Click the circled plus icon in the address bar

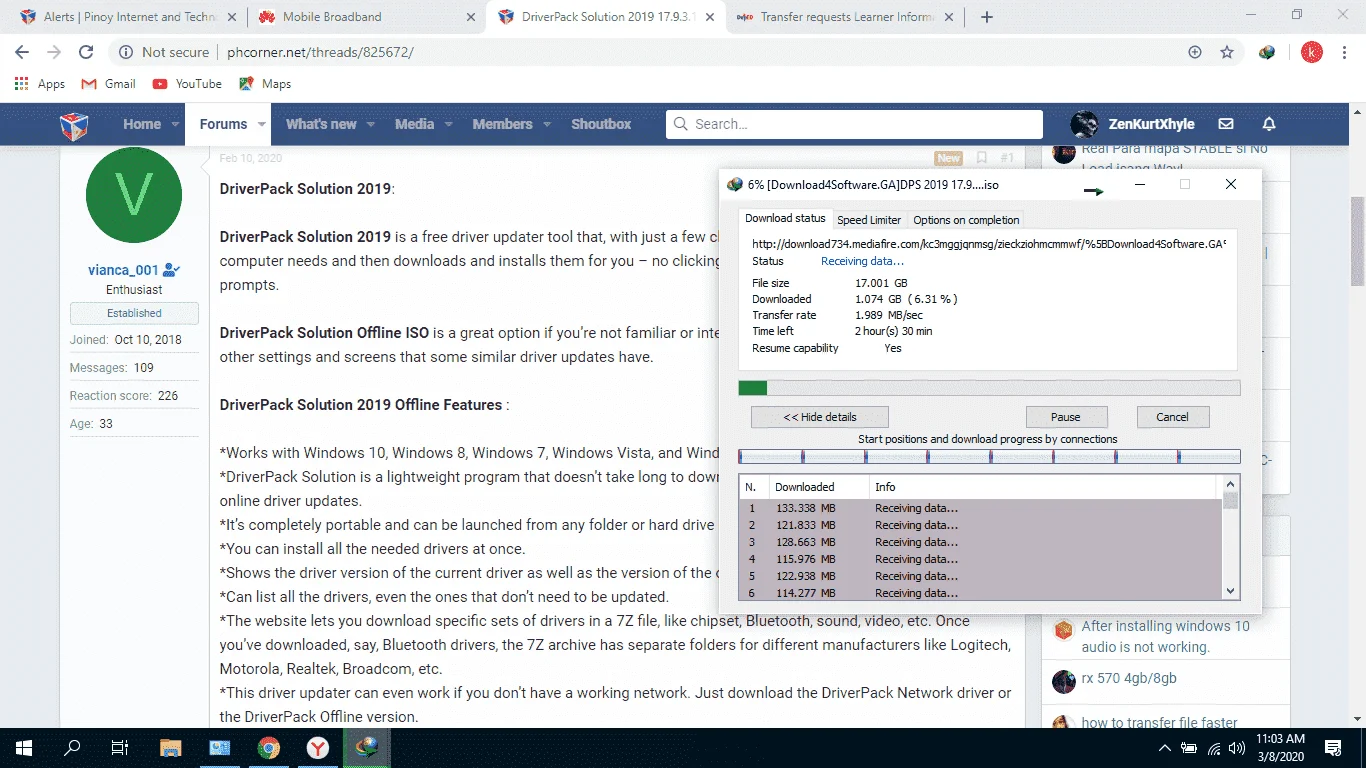(x=1194, y=52)
